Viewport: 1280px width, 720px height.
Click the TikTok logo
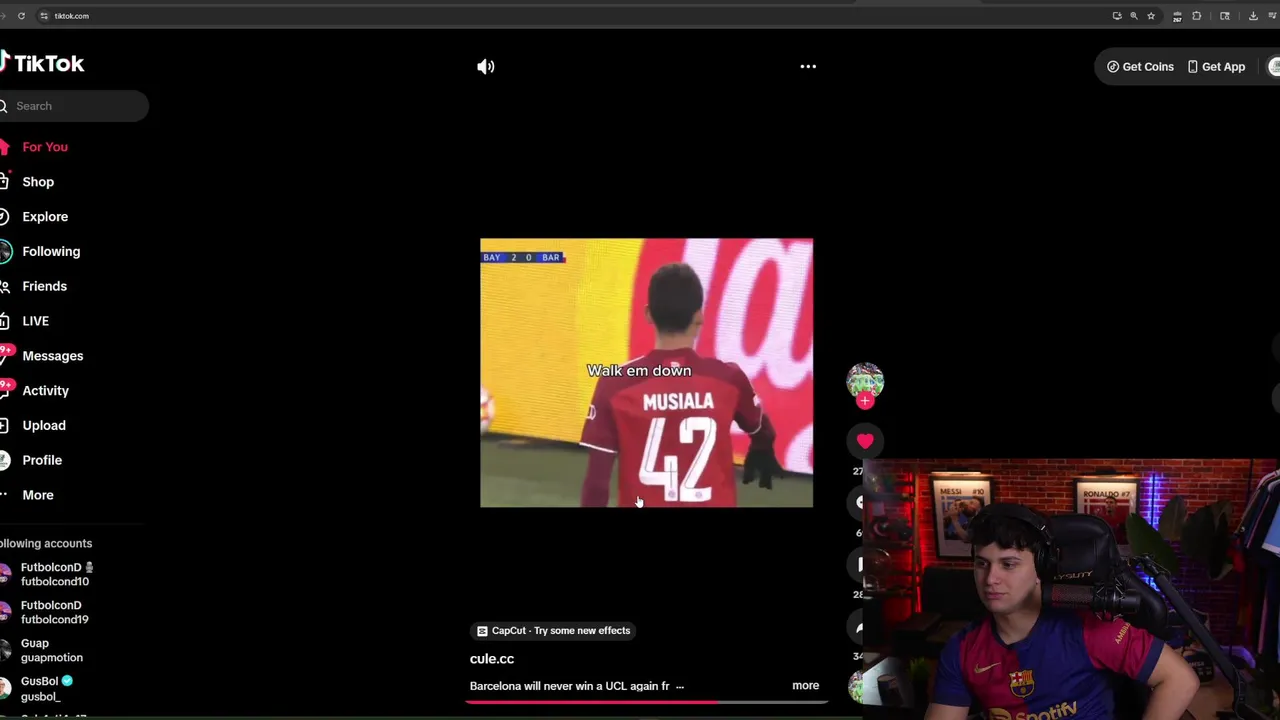point(42,63)
